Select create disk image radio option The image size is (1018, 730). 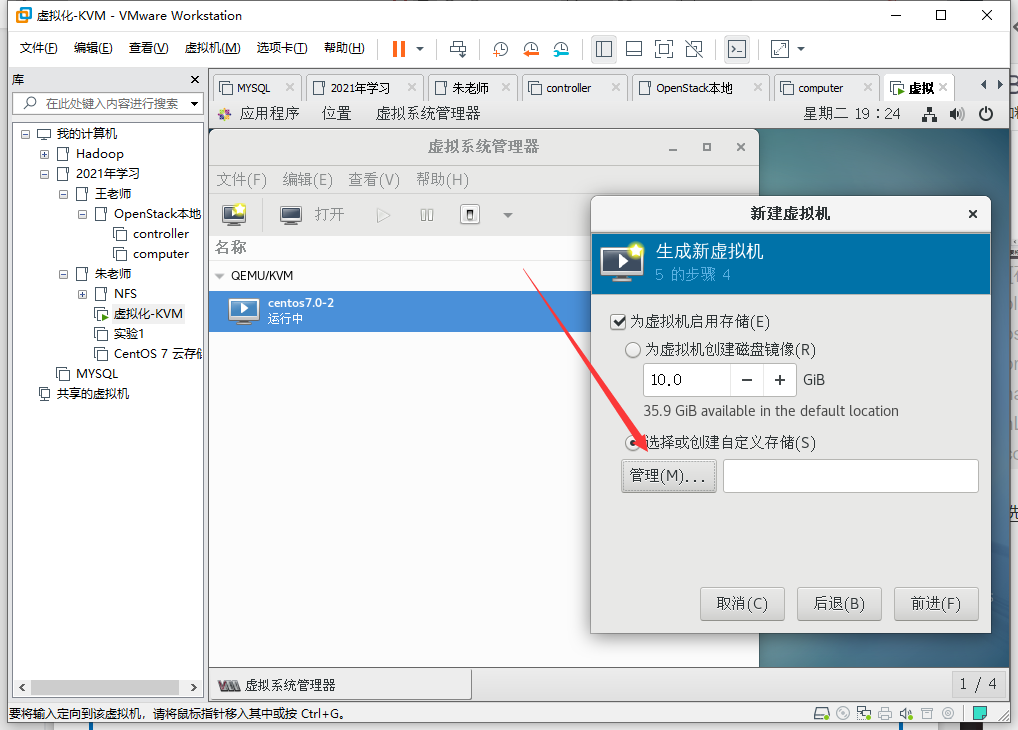(632, 350)
